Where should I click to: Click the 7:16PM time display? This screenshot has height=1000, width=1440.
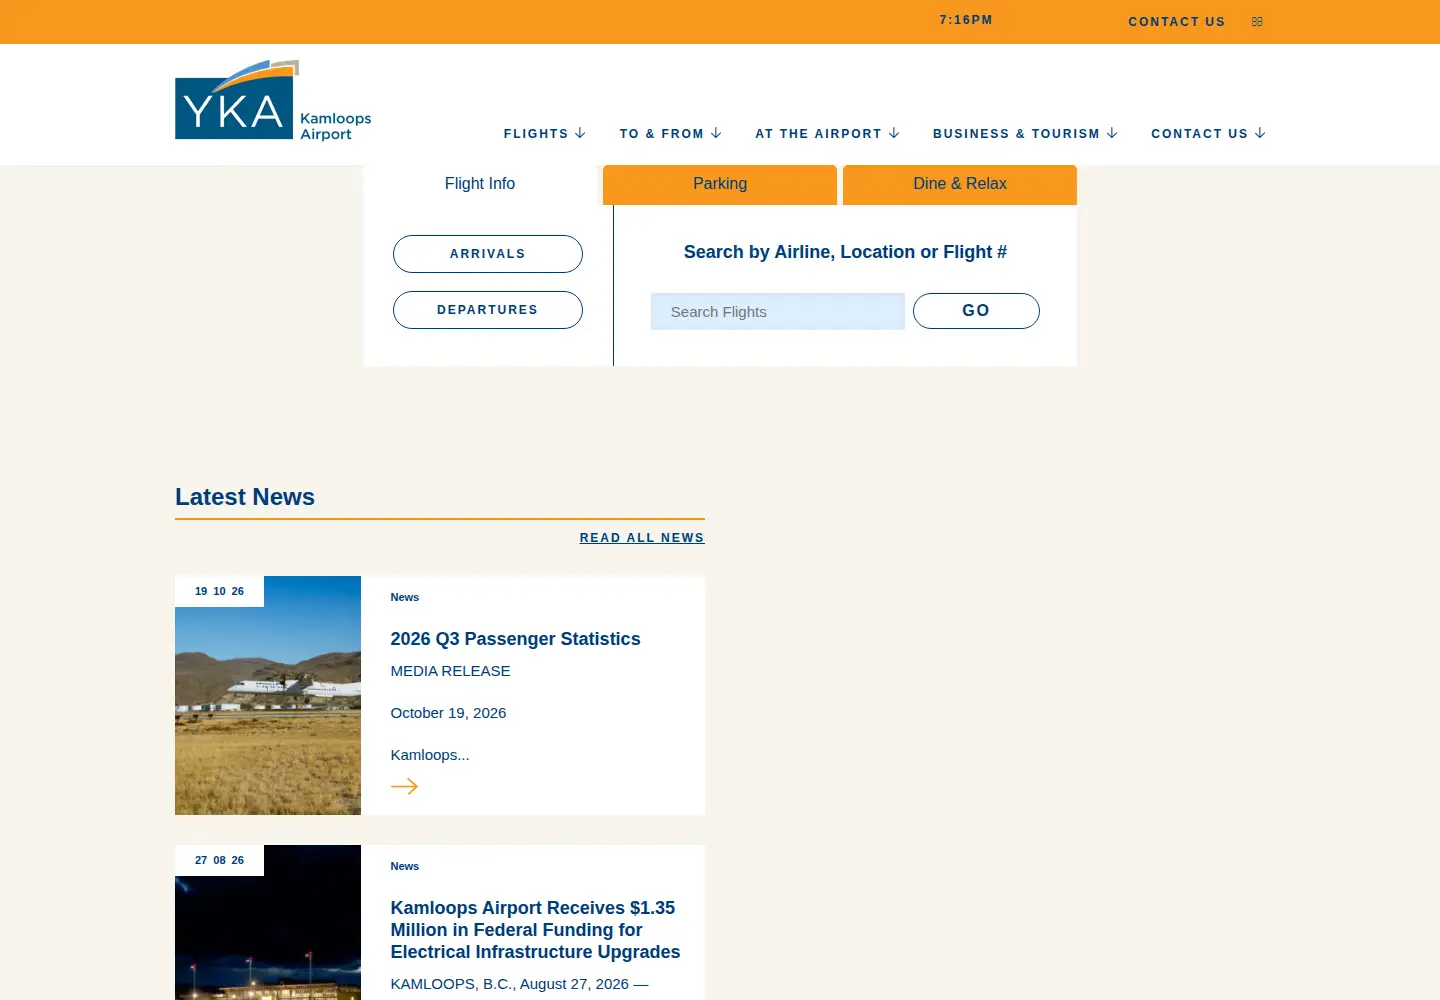pyautogui.click(x=966, y=20)
